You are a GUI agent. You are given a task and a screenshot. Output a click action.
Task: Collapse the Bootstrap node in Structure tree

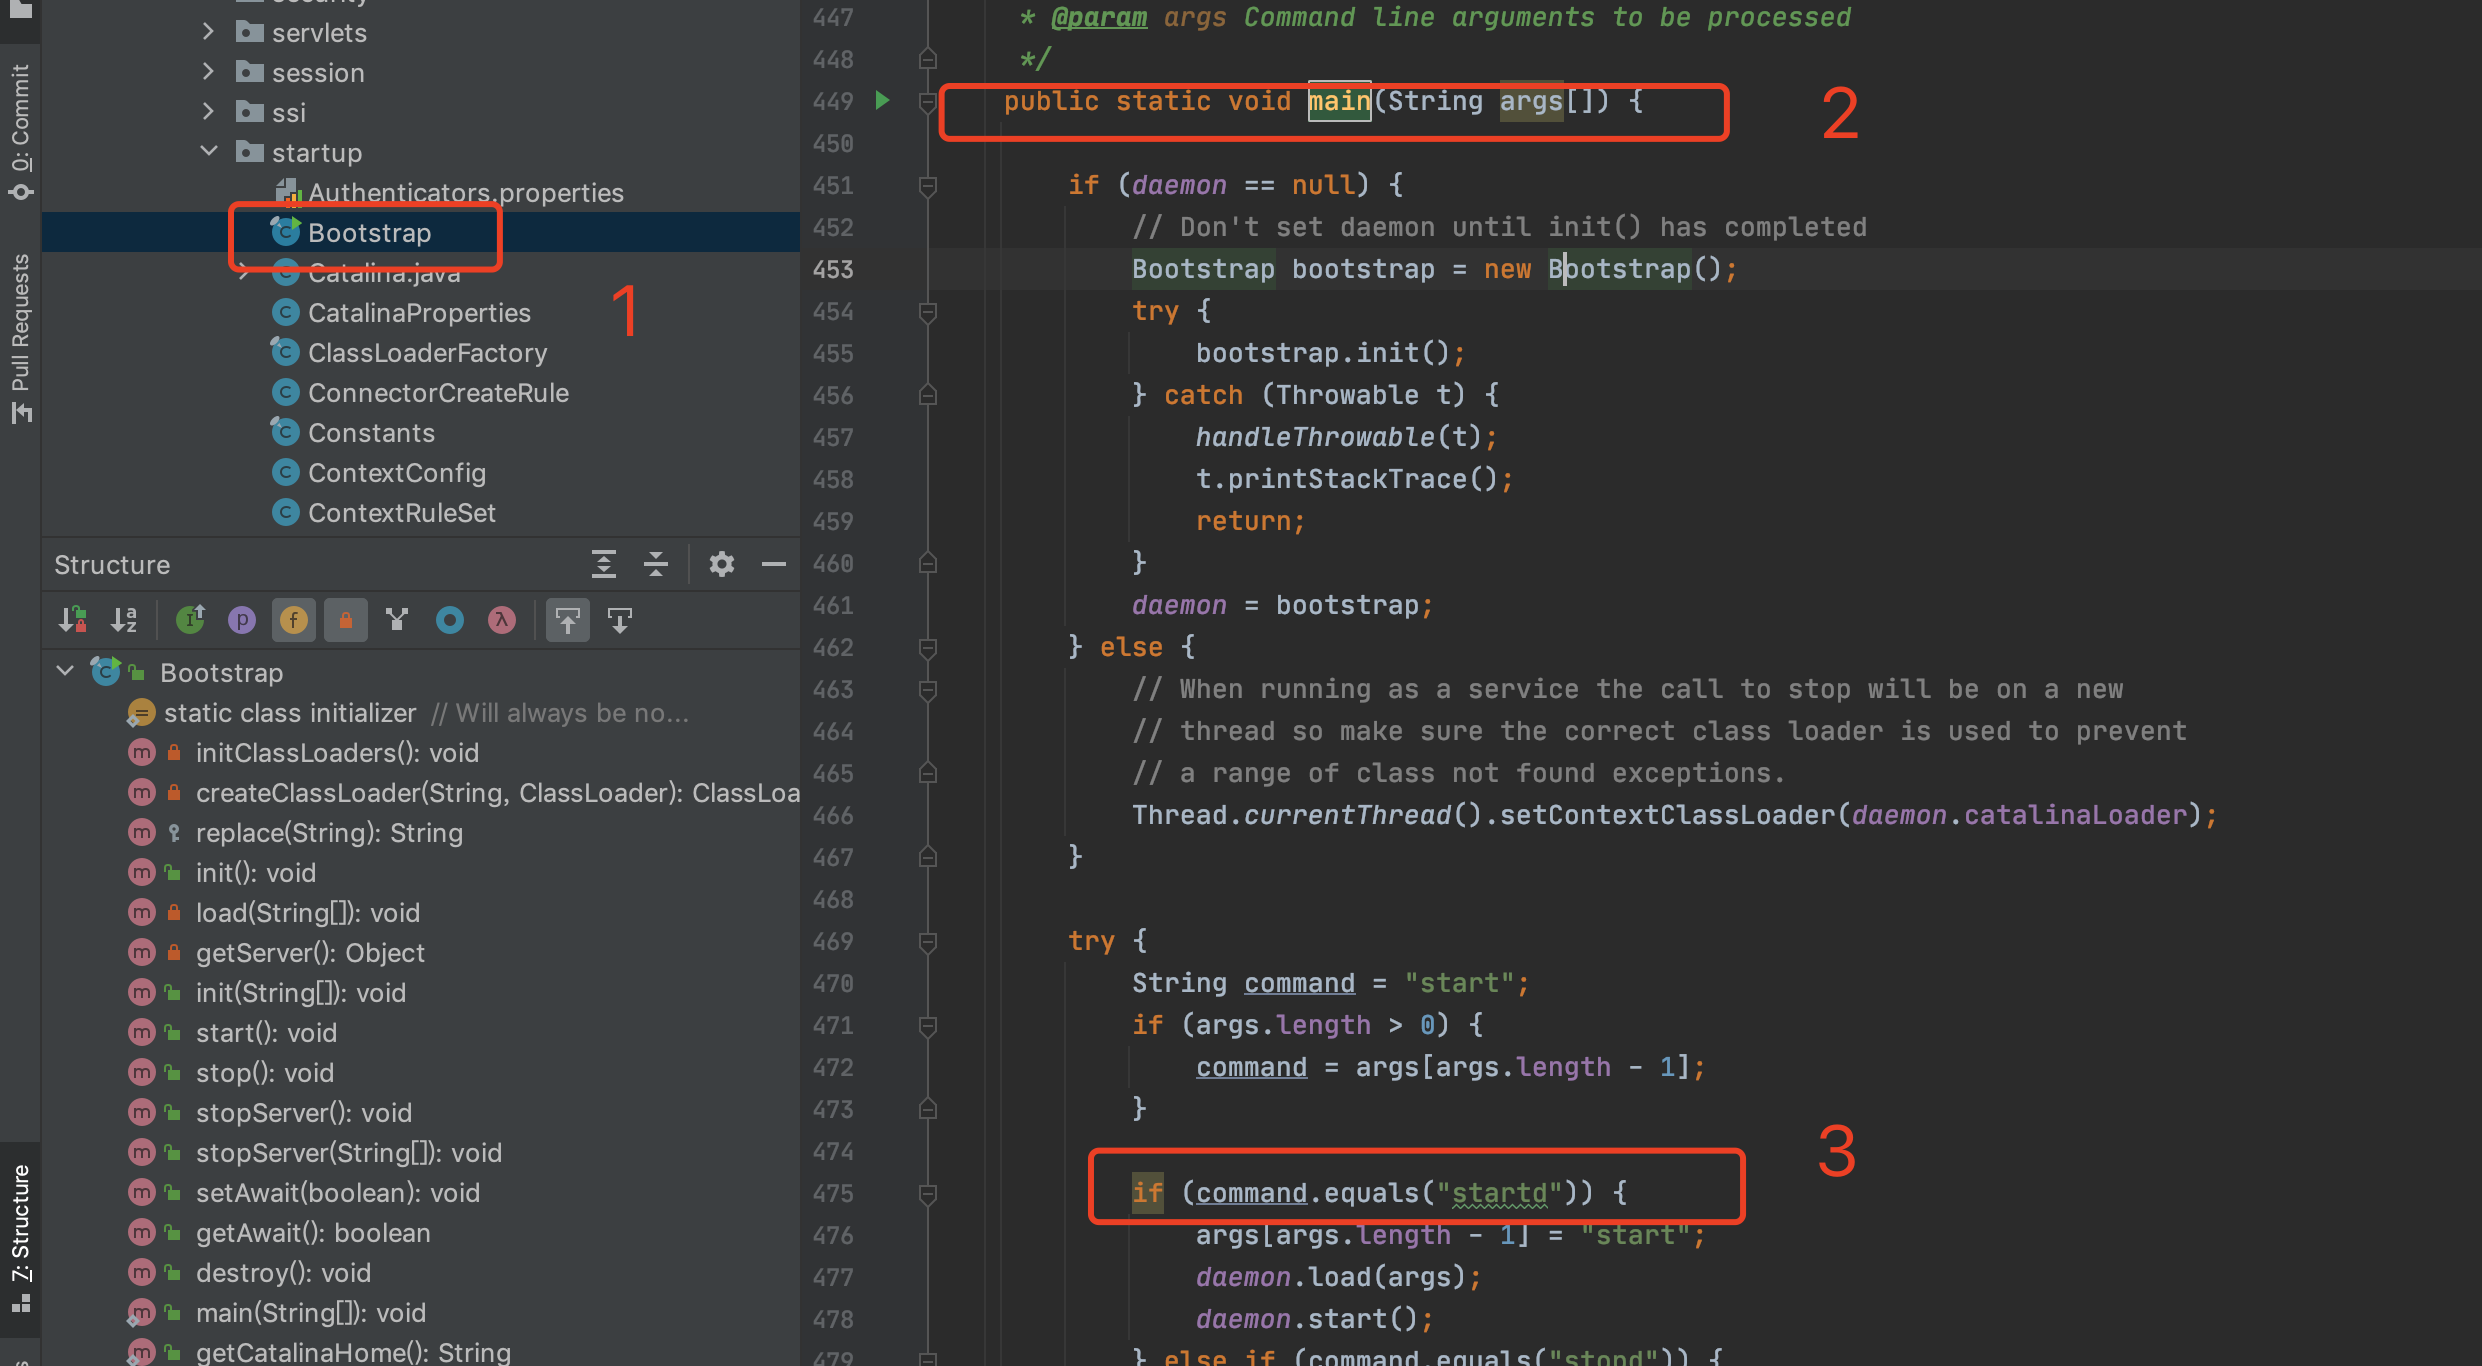click(x=66, y=672)
